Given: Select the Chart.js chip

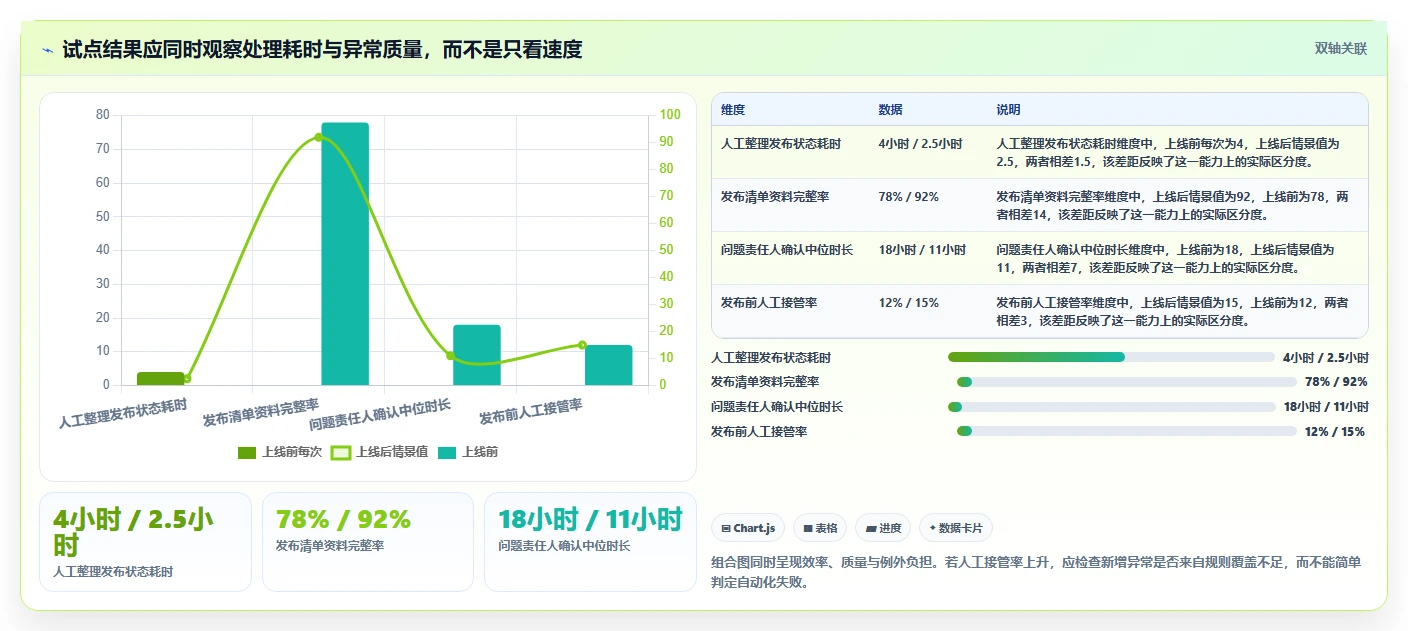Looking at the screenshot, I should point(748,528).
